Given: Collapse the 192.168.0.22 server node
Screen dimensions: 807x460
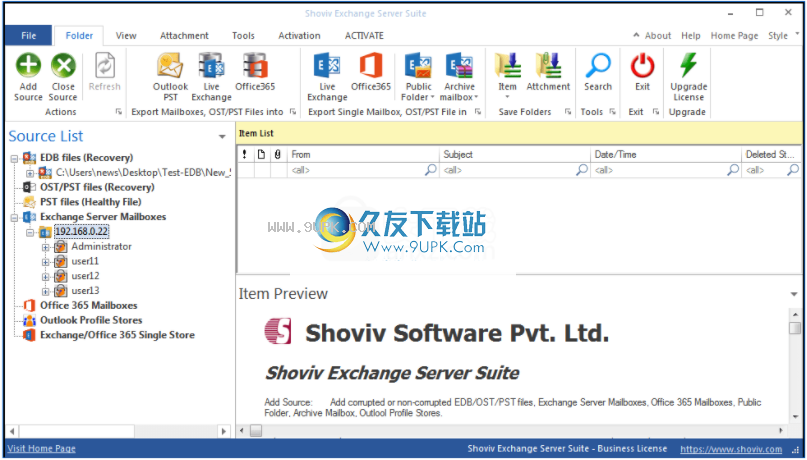Looking at the screenshot, I should click(x=30, y=232).
